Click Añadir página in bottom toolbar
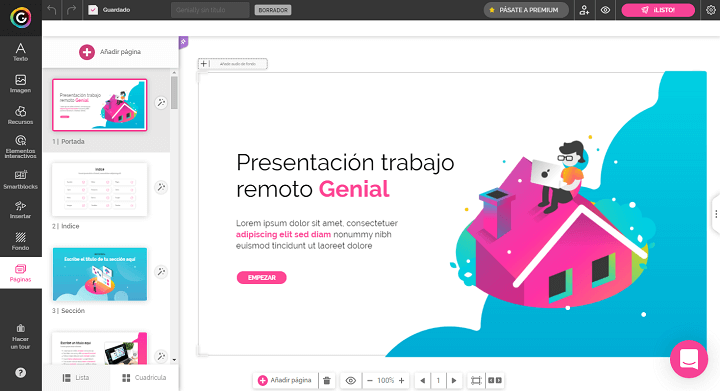This screenshot has width=720, height=391. [285, 380]
